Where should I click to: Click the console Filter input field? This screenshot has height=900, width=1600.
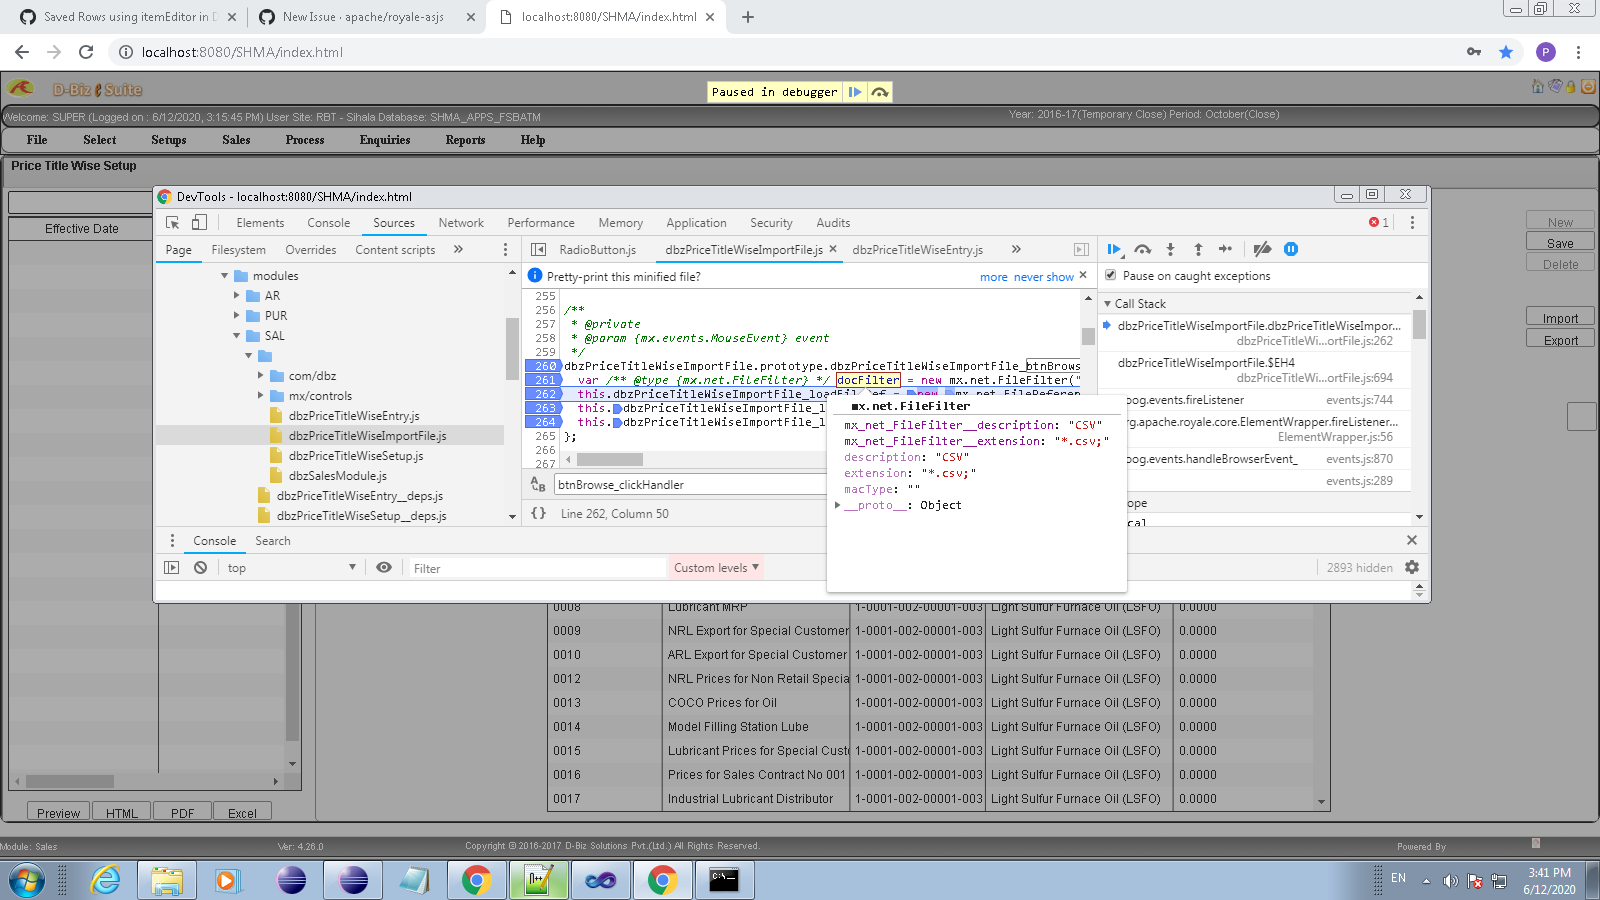click(x=535, y=568)
